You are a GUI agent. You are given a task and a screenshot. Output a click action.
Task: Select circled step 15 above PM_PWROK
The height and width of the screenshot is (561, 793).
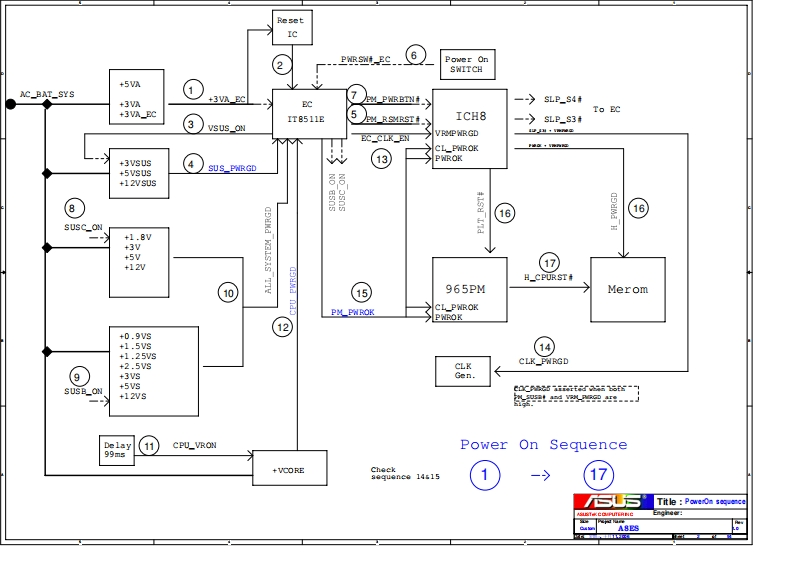(361, 293)
